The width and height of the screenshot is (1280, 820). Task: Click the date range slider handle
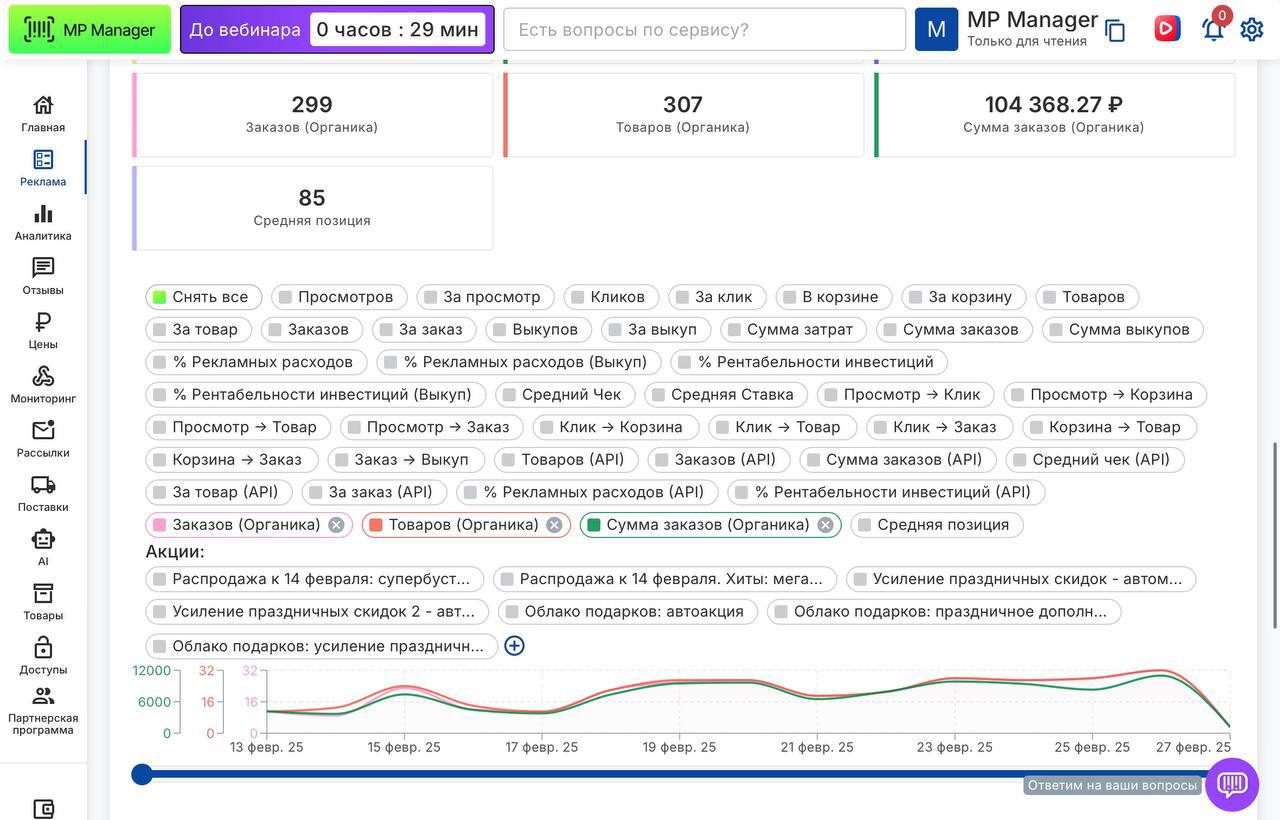tap(142, 774)
